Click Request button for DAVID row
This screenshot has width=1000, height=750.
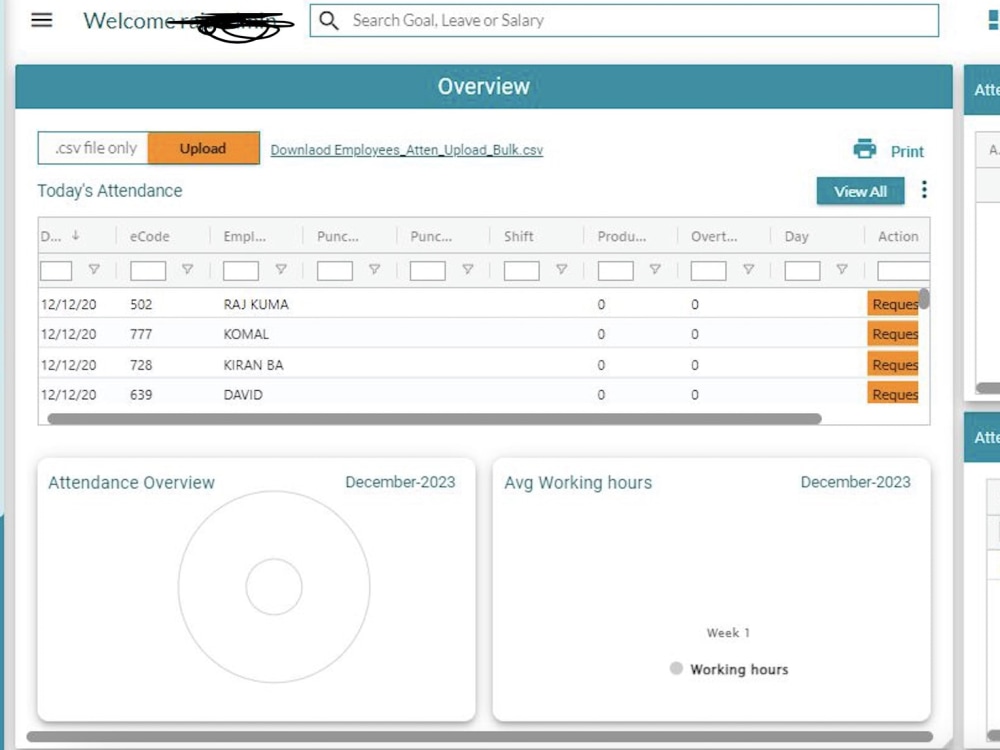click(893, 393)
